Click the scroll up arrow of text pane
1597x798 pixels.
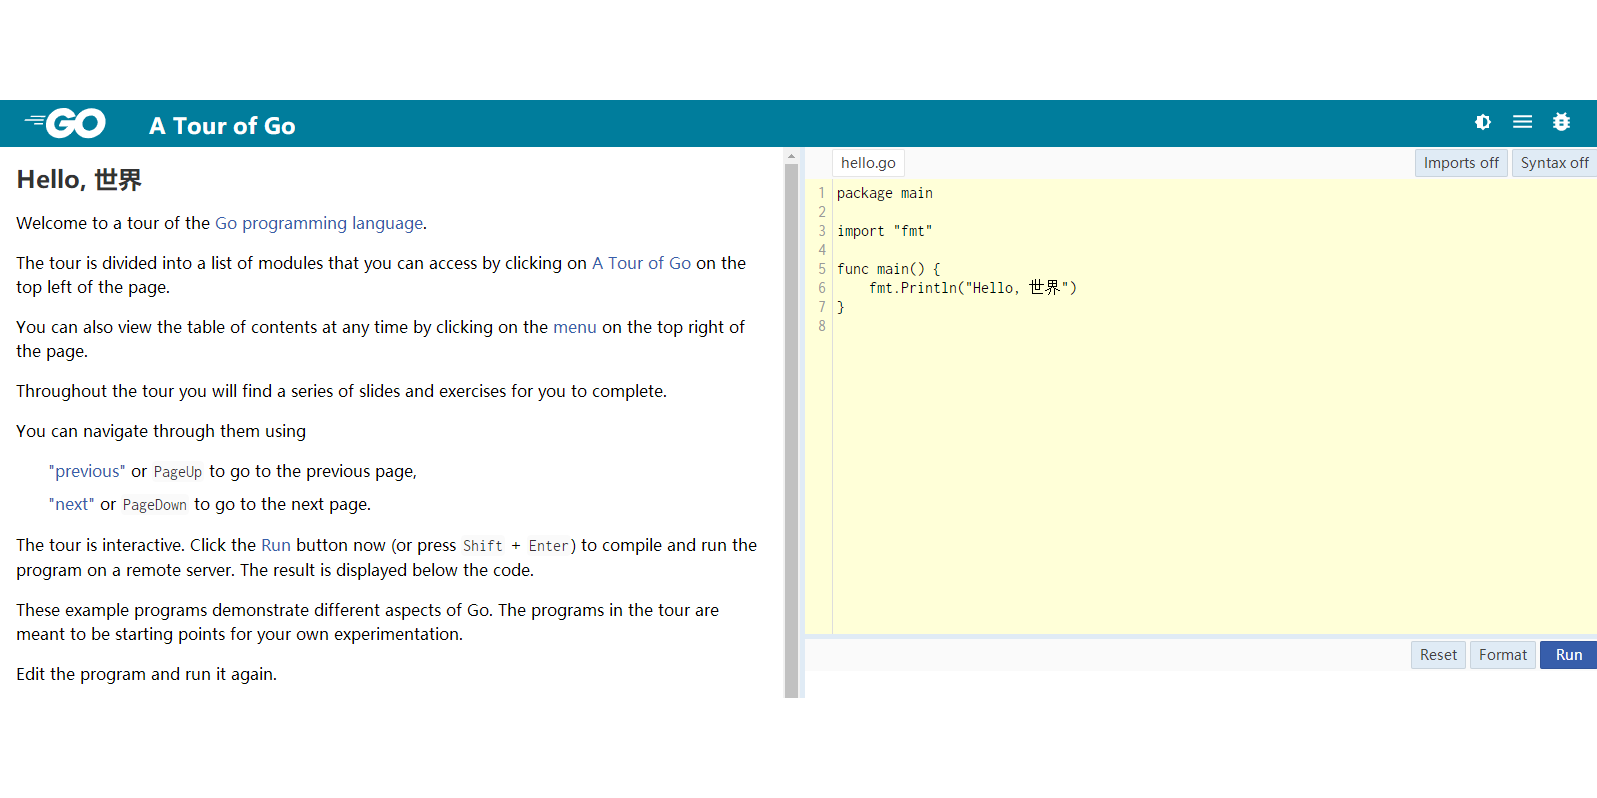791,157
